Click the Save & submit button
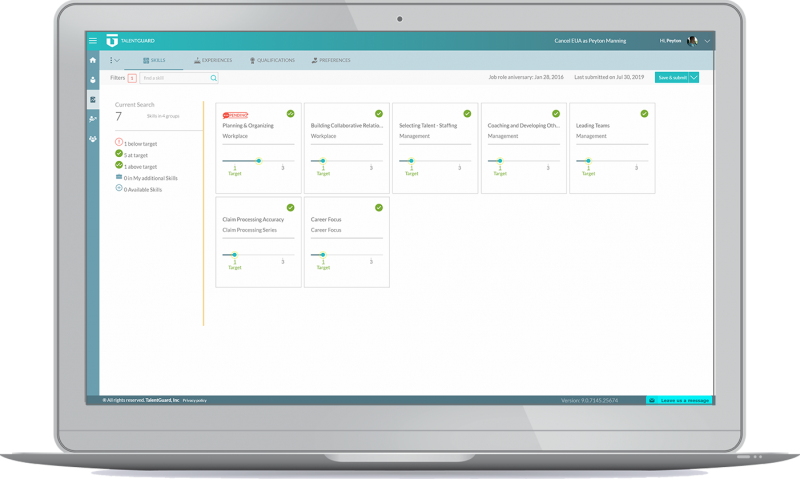 coord(672,78)
